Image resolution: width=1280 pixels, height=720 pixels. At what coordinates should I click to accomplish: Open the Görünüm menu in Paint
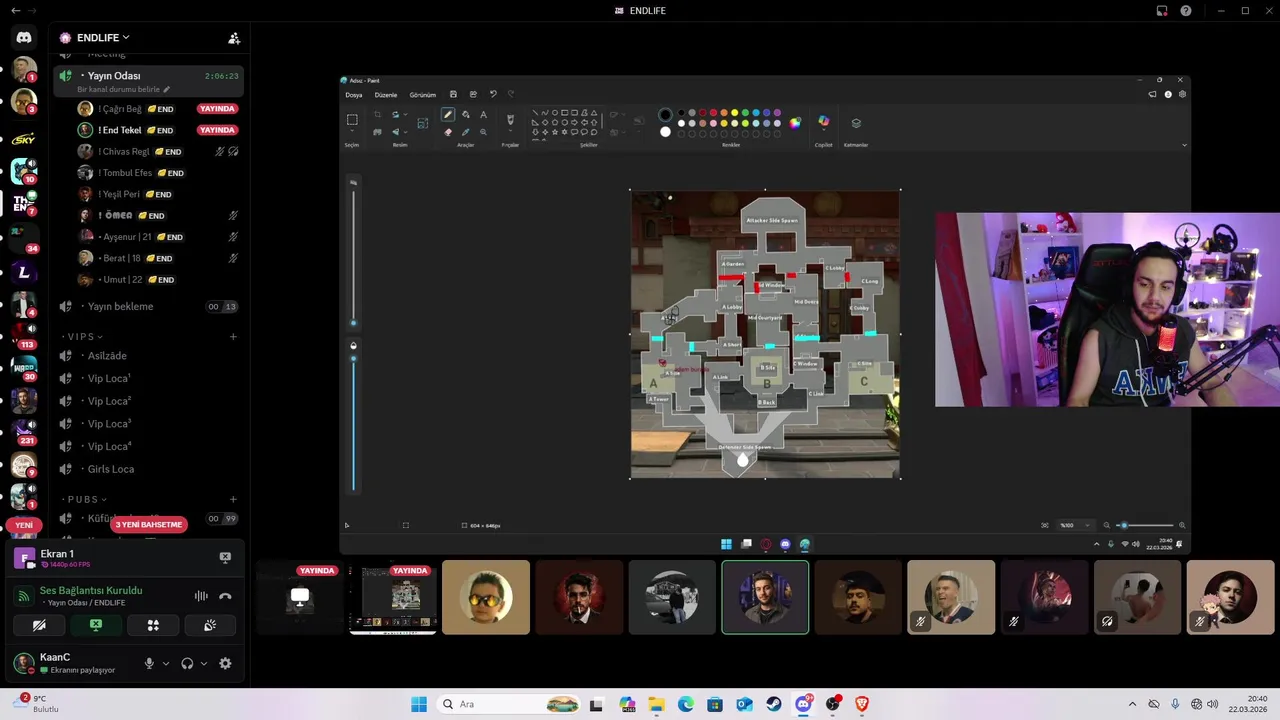(x=423, y=95)
